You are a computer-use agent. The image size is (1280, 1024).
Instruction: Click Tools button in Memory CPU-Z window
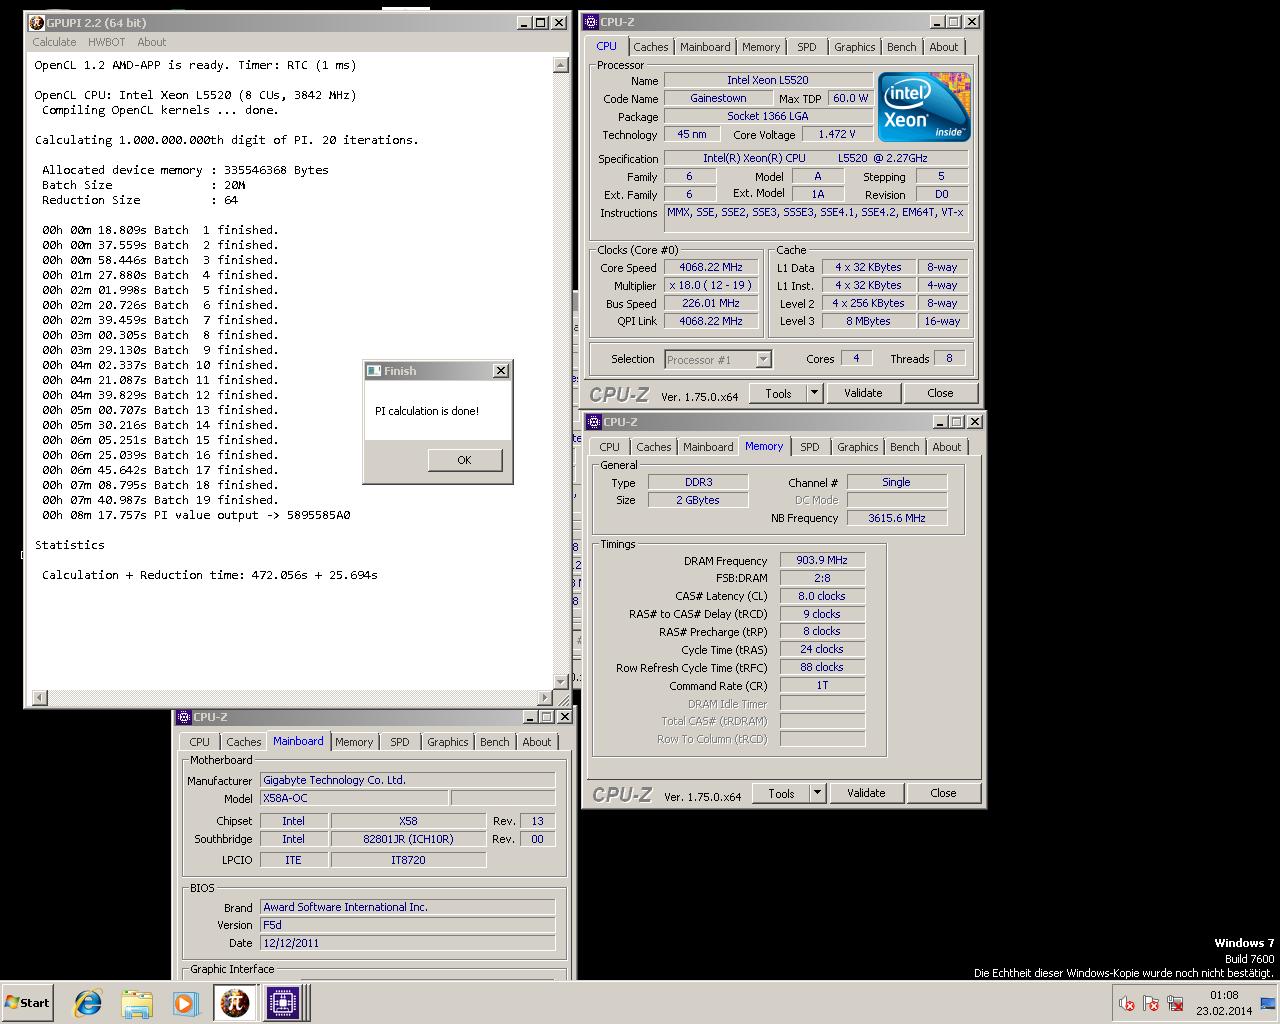(781, 793)
